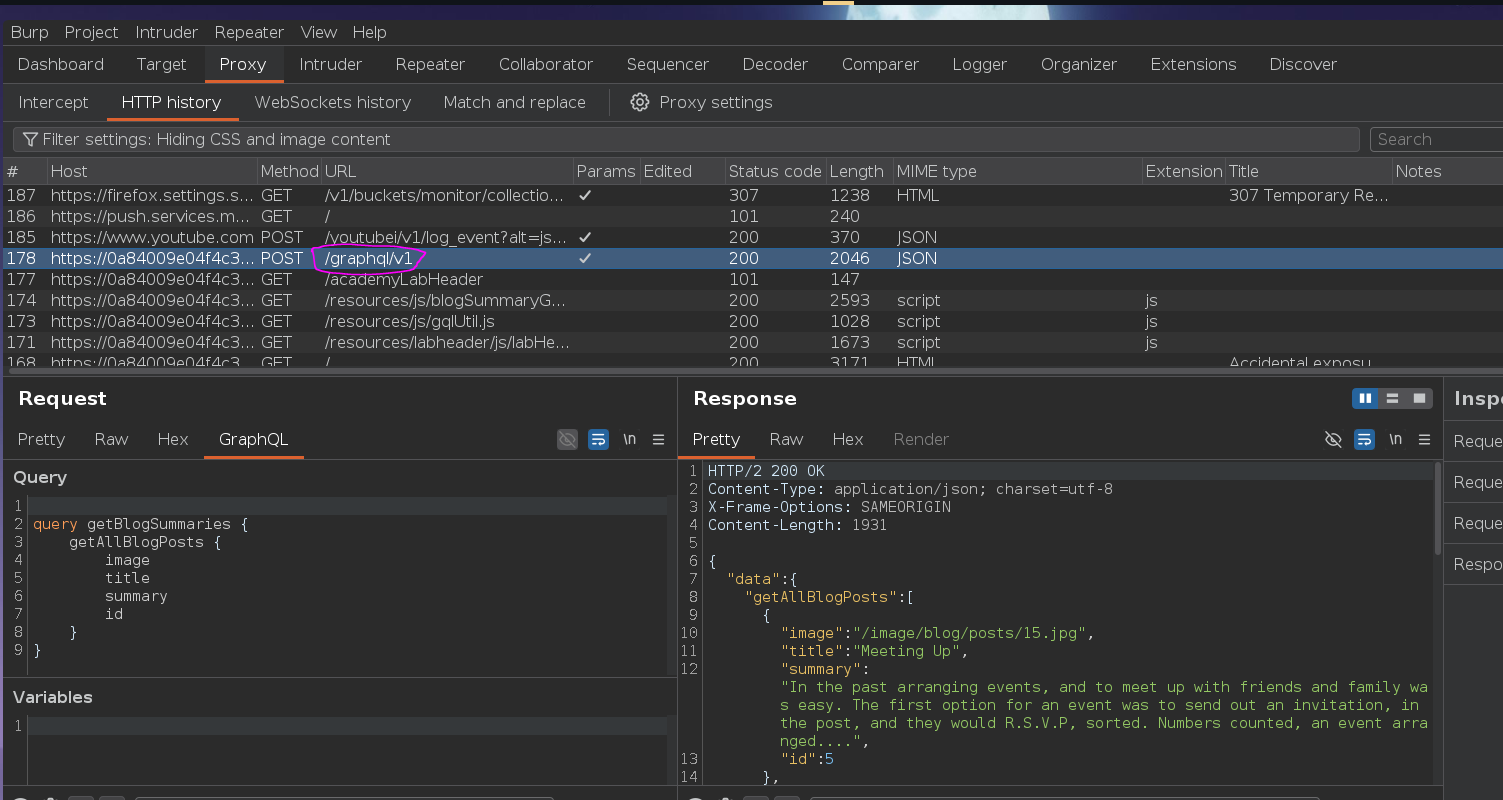
Task: Sort table by Method column header
Action: tap(289, 171)
